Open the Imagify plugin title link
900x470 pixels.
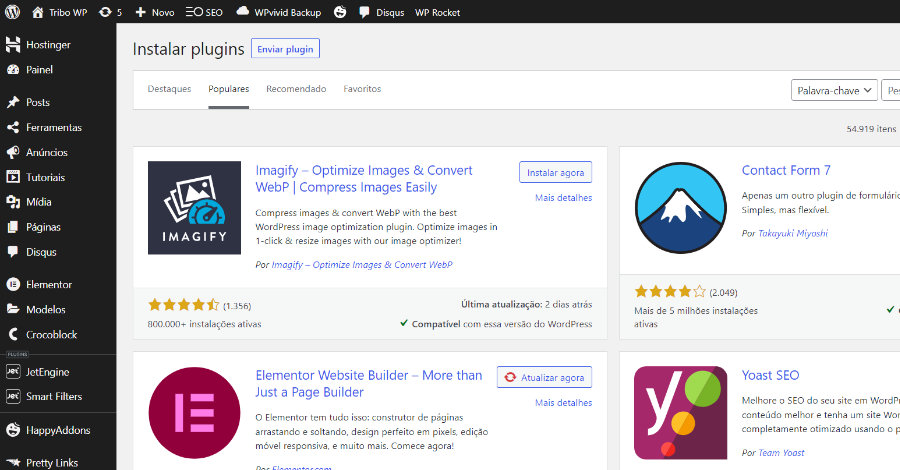coord(364,178)
